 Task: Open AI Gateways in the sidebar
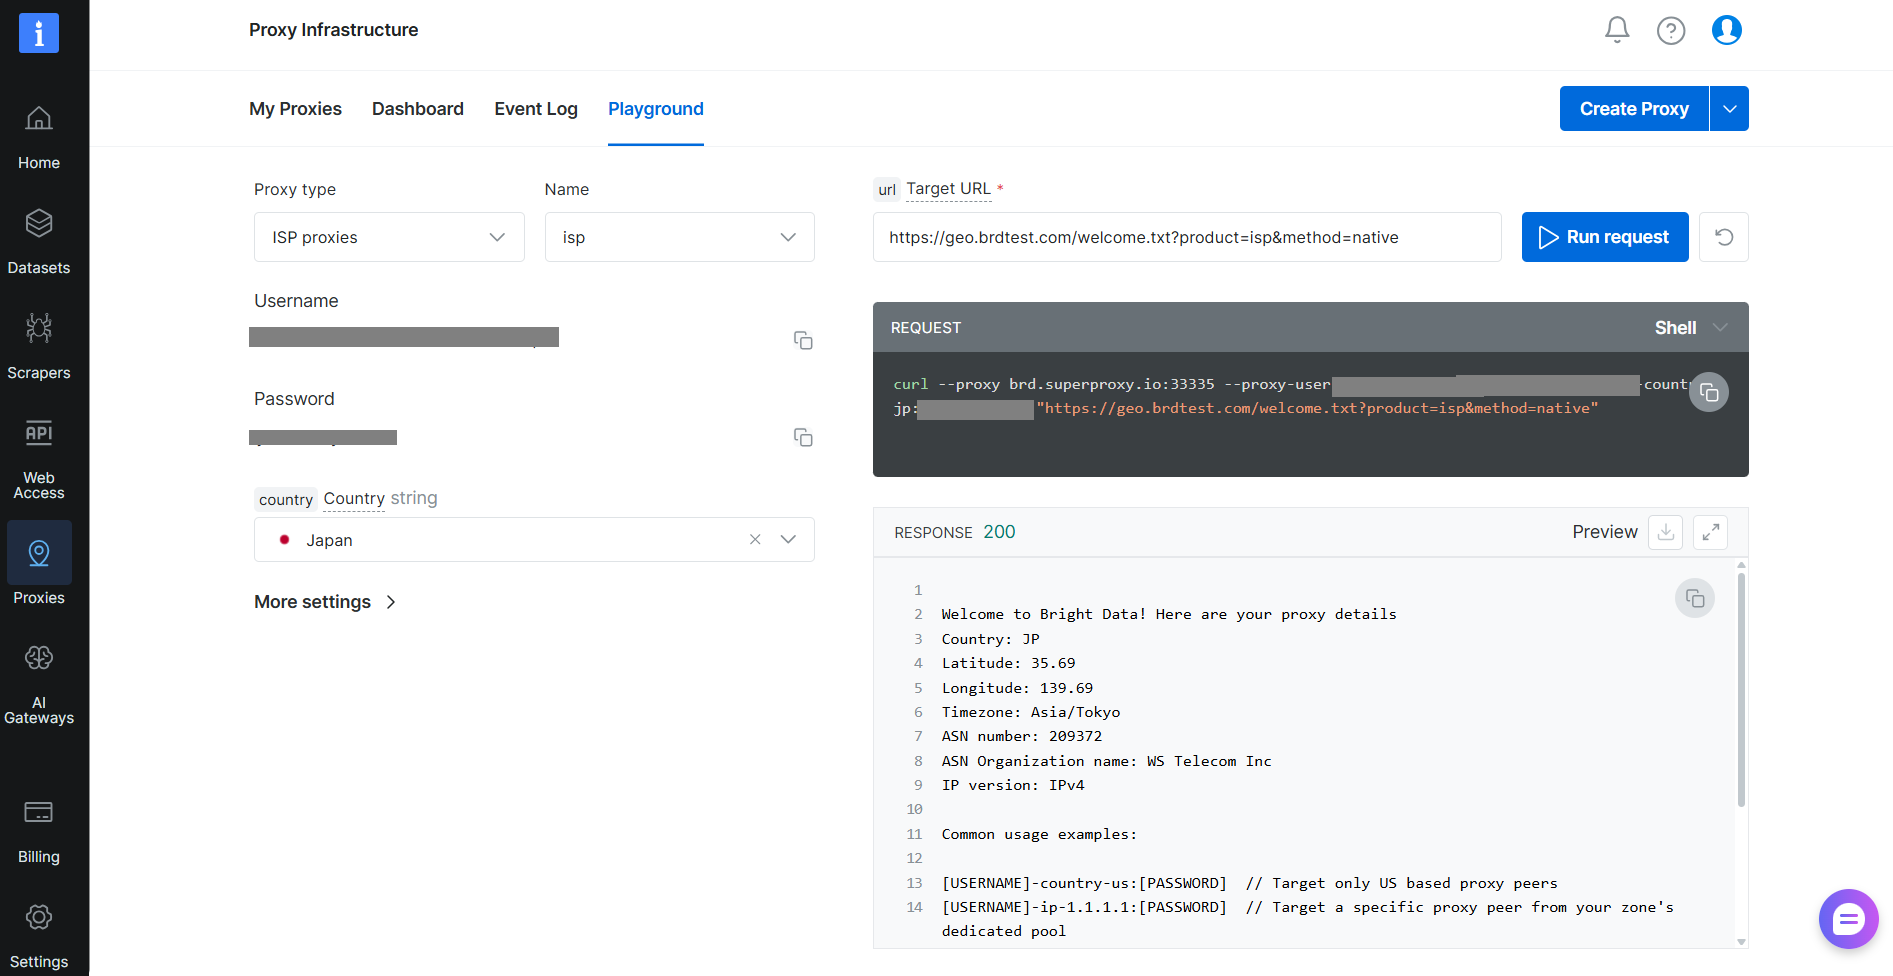click(x=39, y=685)
